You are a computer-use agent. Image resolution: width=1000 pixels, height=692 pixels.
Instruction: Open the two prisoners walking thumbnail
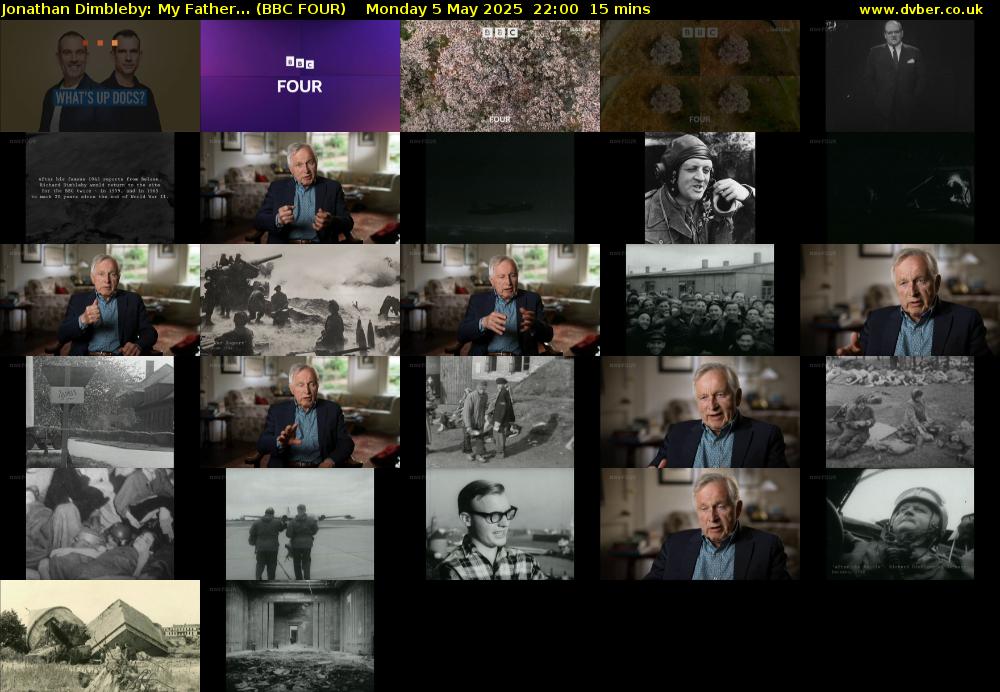point(500,412)
